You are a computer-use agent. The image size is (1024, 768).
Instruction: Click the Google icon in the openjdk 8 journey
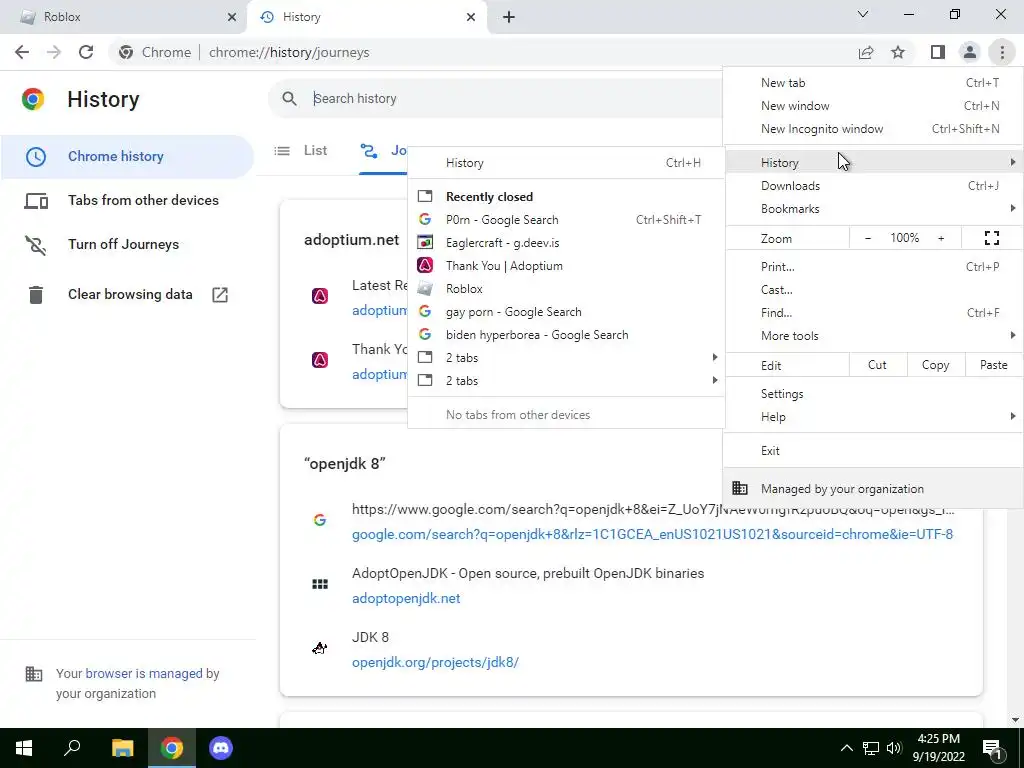(x=319, y=520)
